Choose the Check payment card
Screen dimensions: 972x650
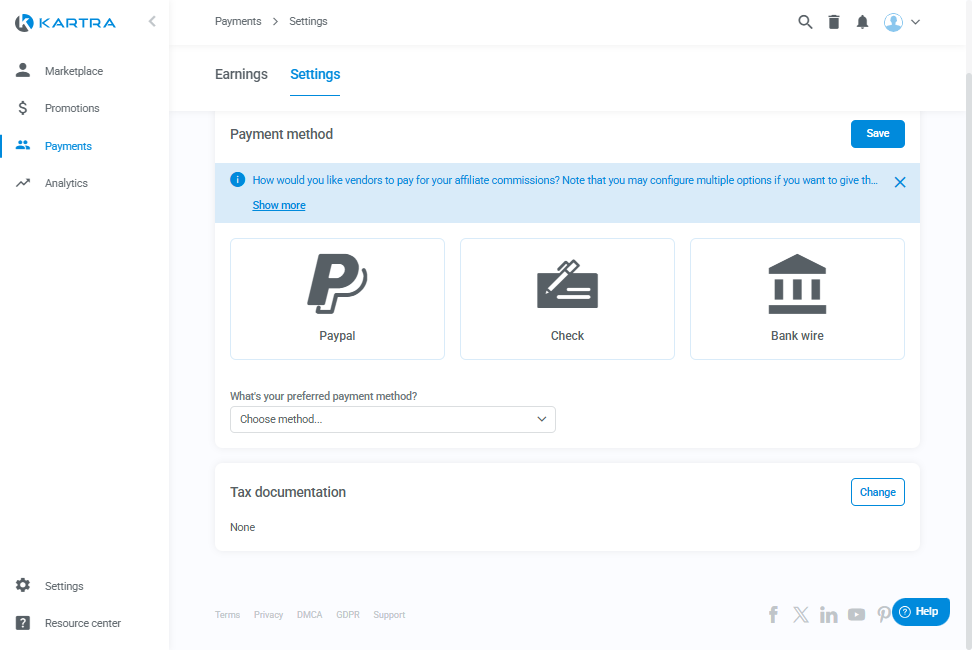[567, 299]
